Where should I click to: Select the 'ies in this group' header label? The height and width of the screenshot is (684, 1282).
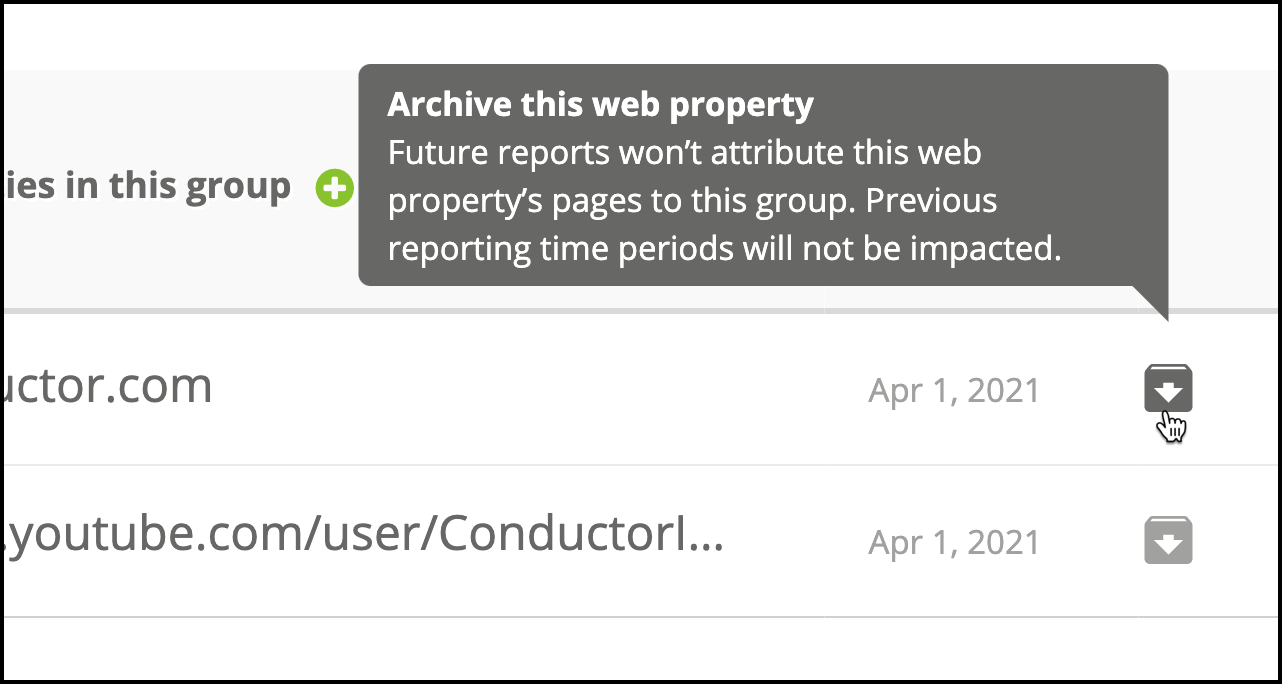tap(148, 186)
